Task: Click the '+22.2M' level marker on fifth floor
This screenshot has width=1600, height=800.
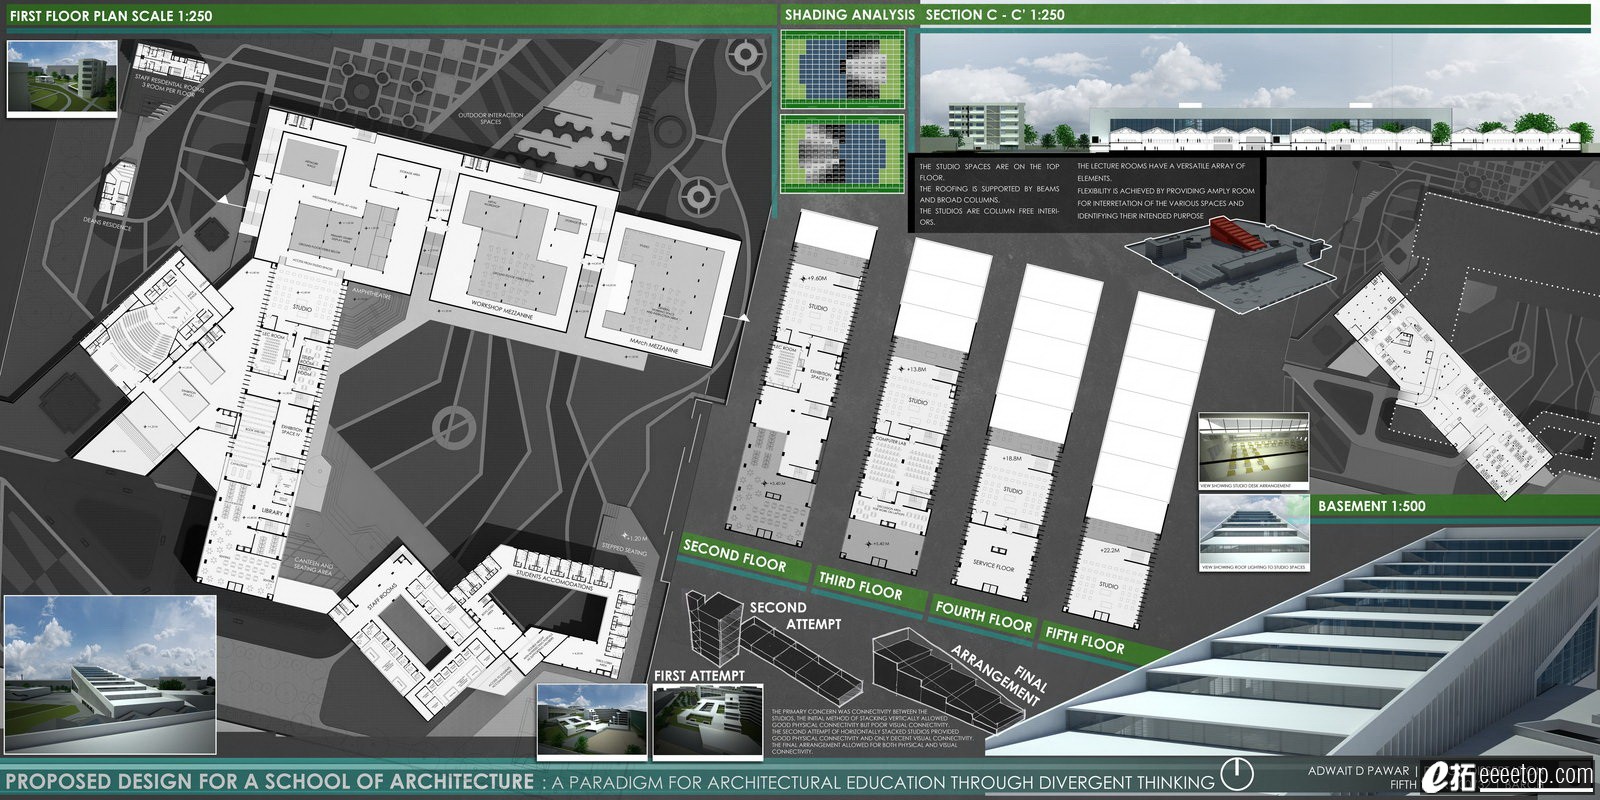Action: (1109, 550)
